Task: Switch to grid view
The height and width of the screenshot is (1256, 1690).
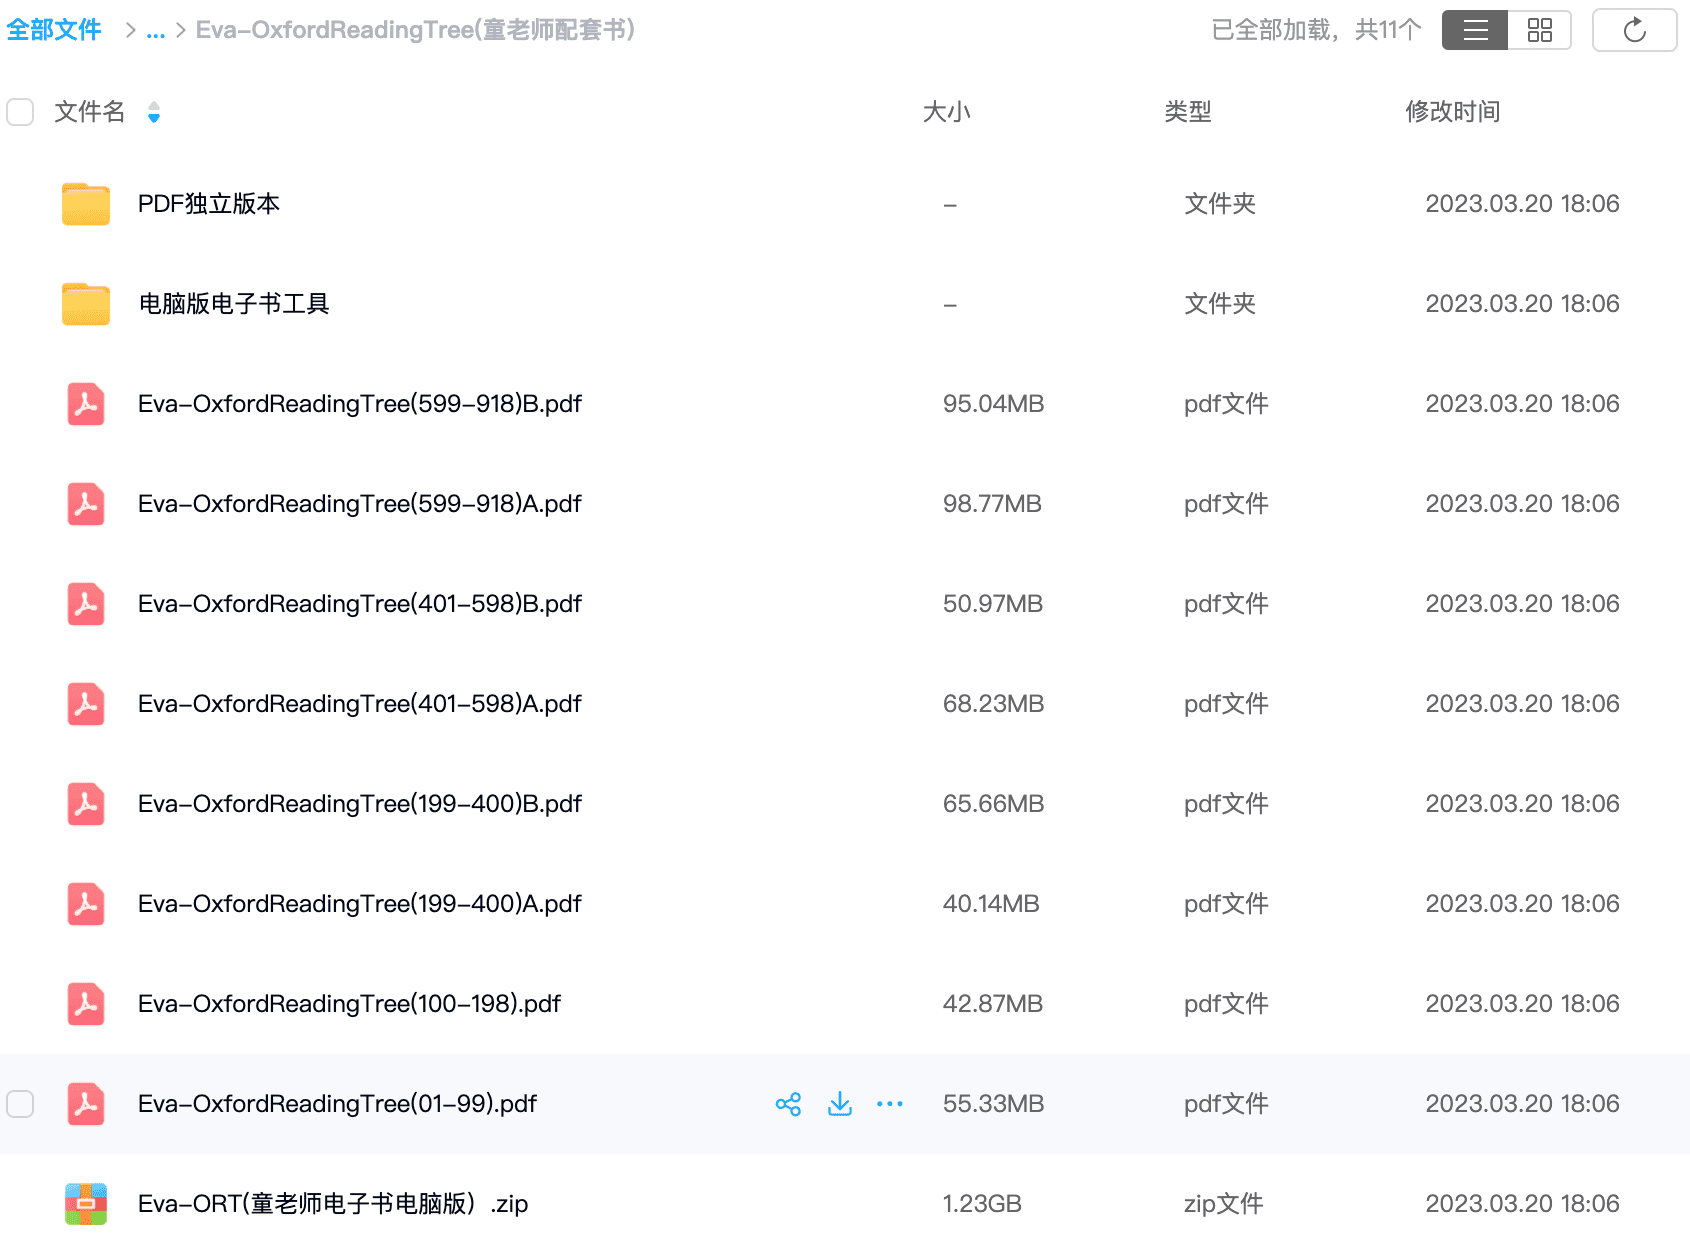Action: click(x=1539, y=29)
